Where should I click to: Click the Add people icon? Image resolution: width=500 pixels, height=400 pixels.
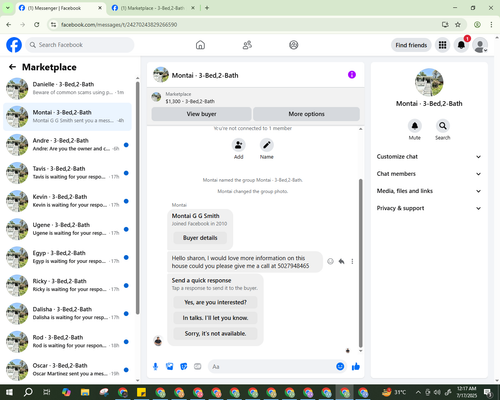[239, 145]
